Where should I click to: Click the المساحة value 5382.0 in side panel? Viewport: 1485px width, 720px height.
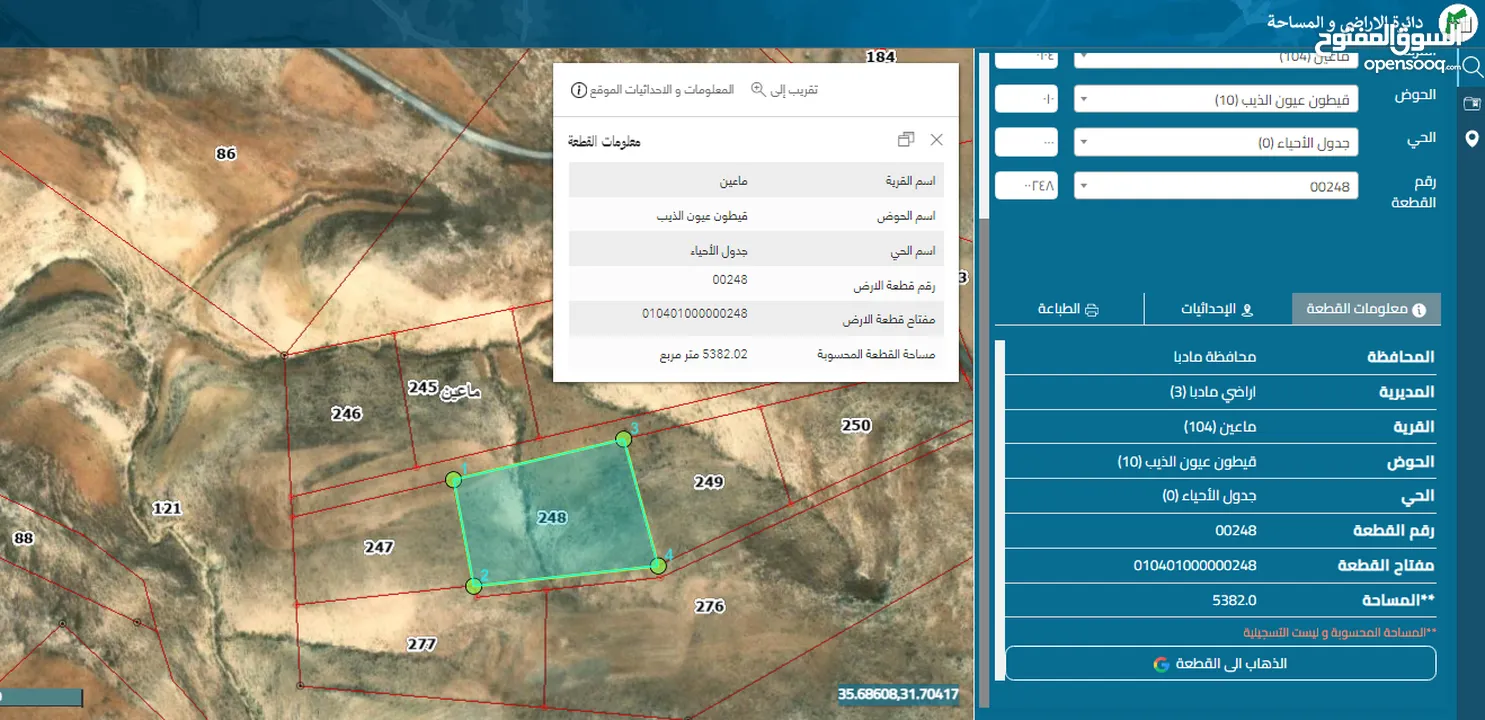pyautogui.click(x=1234, y=600)
